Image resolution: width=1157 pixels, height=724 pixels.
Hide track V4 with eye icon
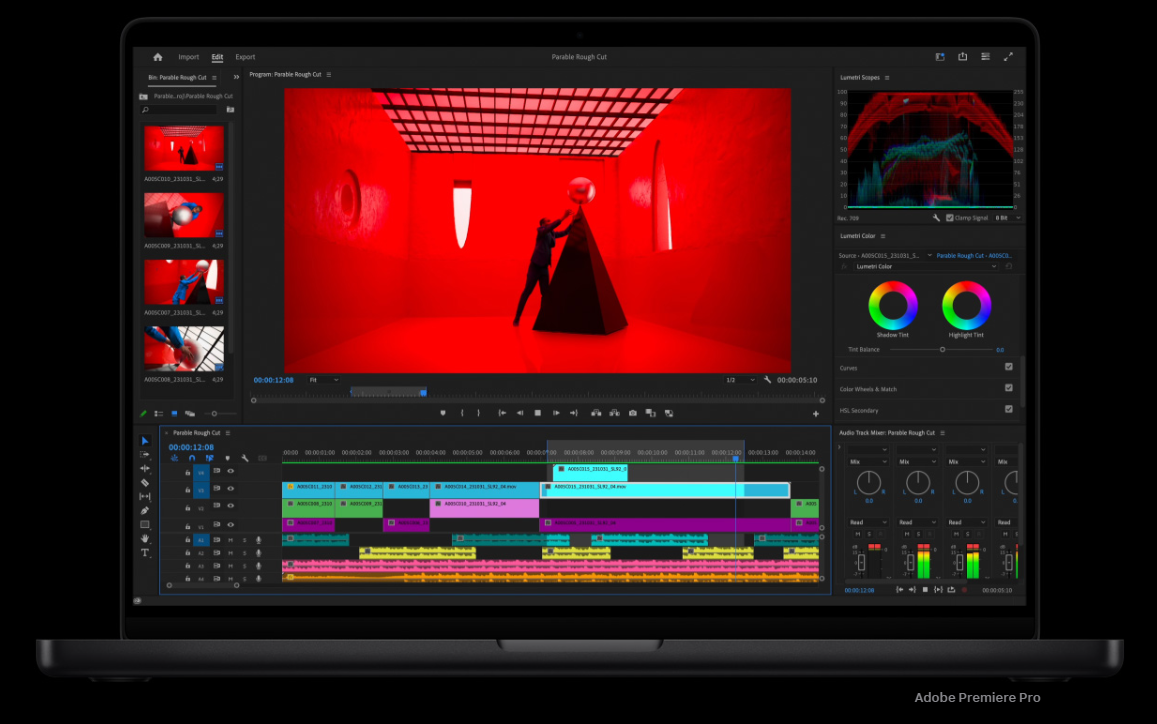tap(231, 471)
